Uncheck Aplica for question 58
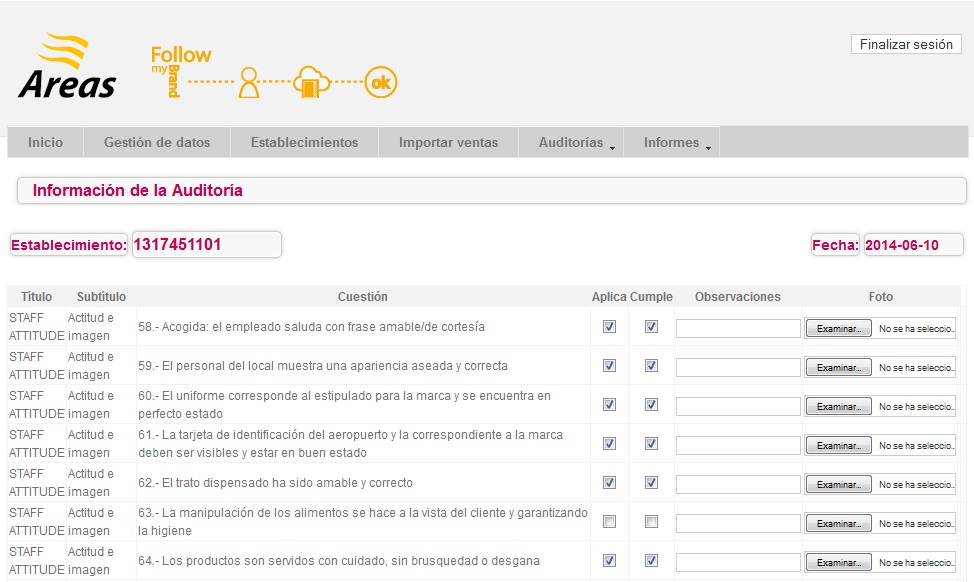The width and height of the screenshot is (974, 582). [610, 327]
